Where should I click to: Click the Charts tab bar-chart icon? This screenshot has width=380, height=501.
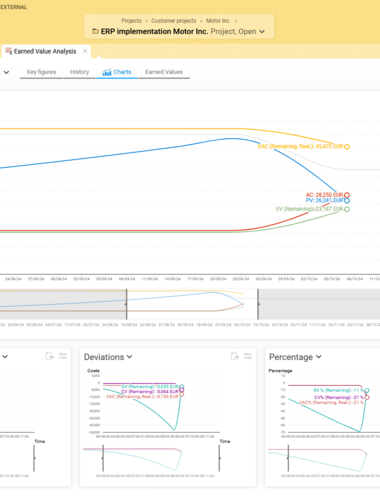point(107,72)
